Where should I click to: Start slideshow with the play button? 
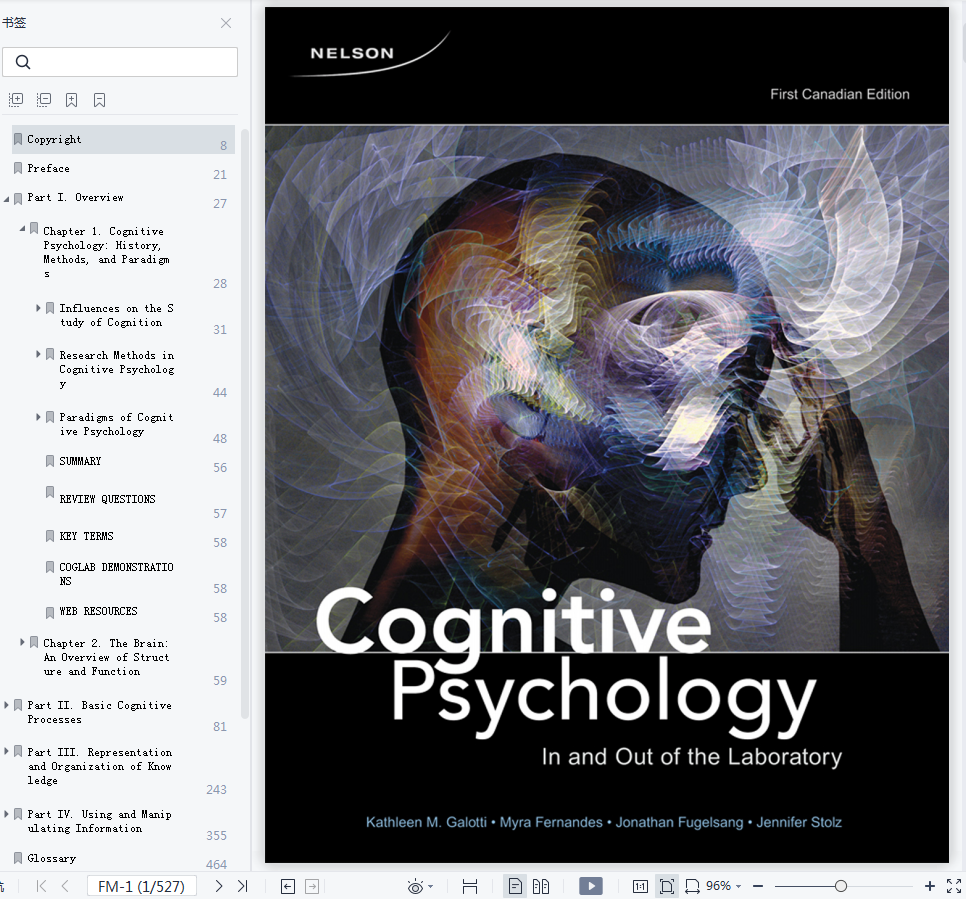pyautogui.click(x=591, y=886)
